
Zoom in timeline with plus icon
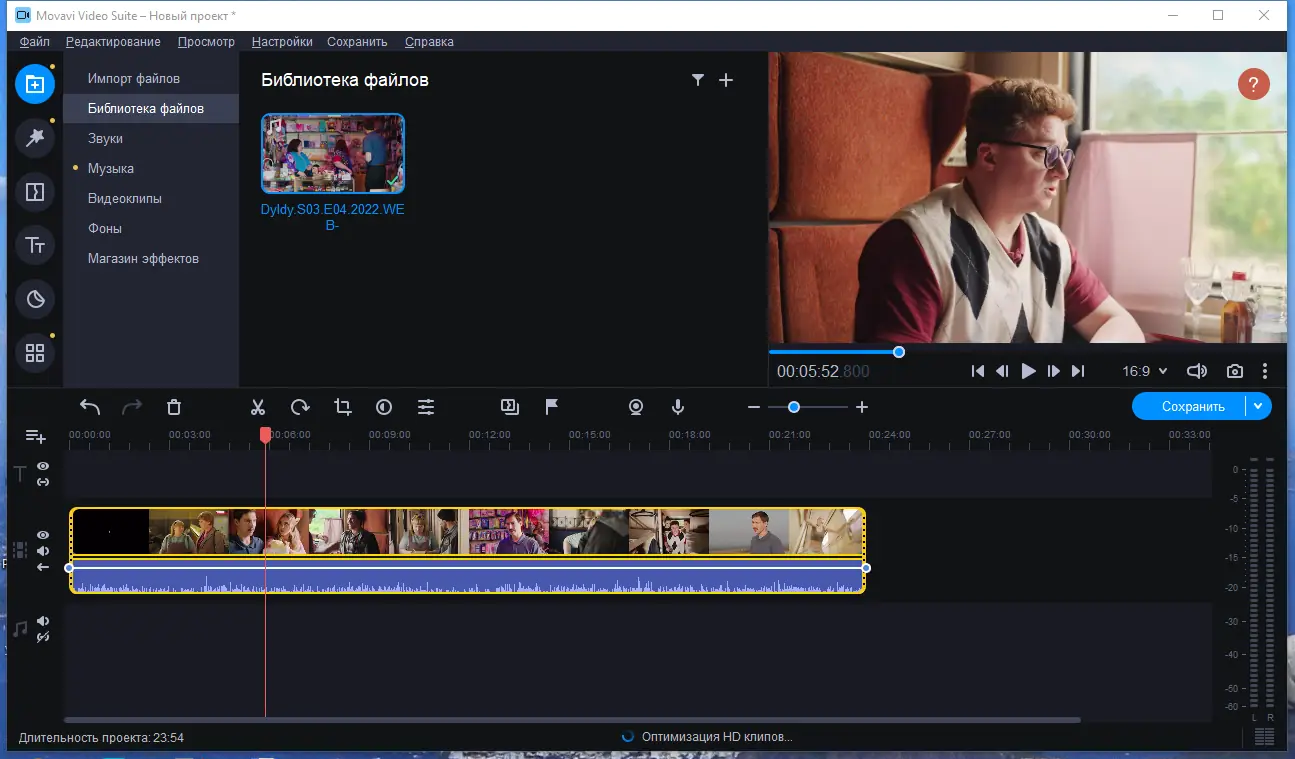pyautogui.click(x=862, y=407)
